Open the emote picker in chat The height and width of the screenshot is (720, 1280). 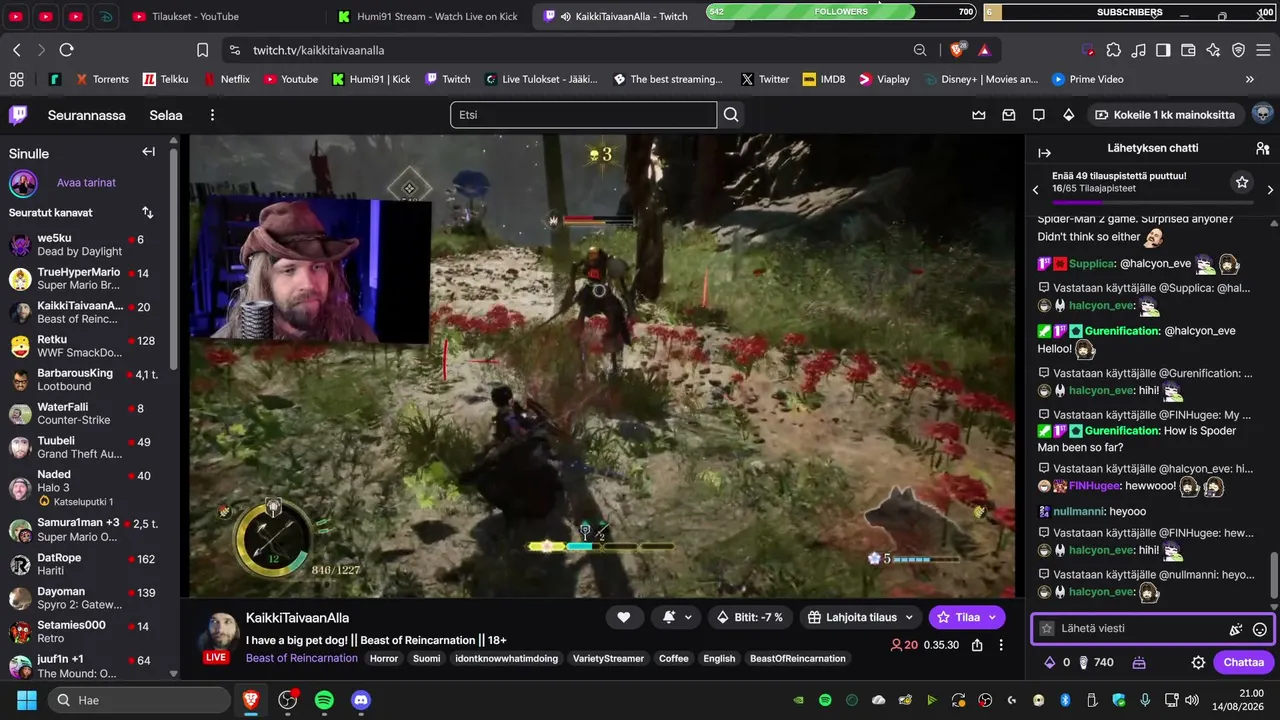[x=1260, y=629]
